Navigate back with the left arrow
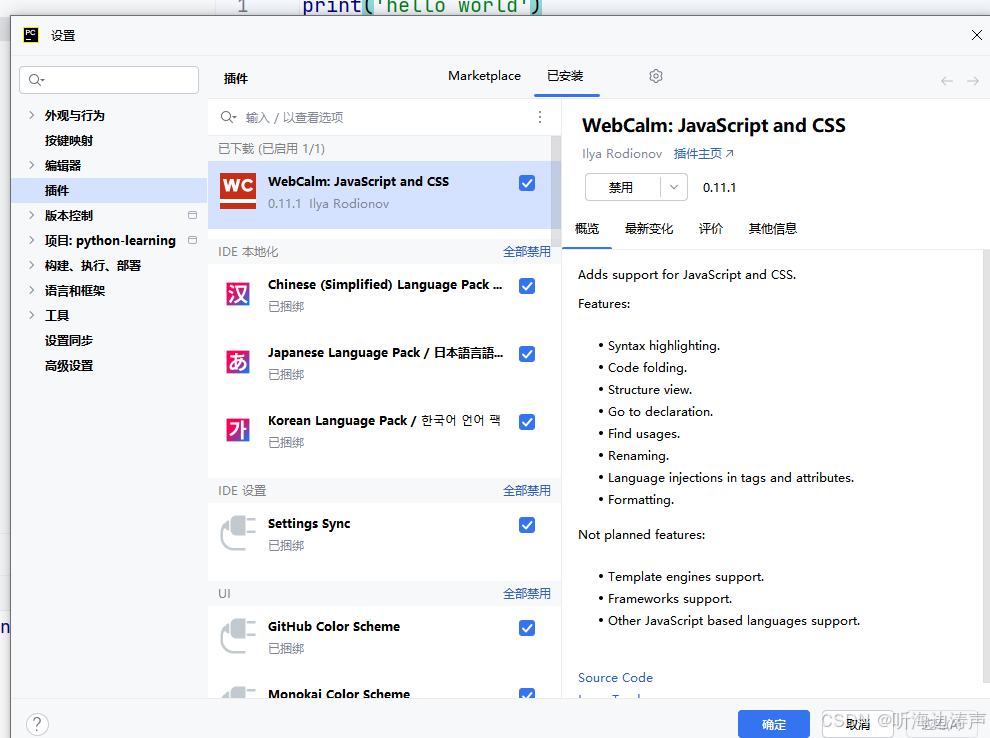Image resolution: width=990 pixels, height=738 pixels. pyautogui.click(x=946, y=81)
